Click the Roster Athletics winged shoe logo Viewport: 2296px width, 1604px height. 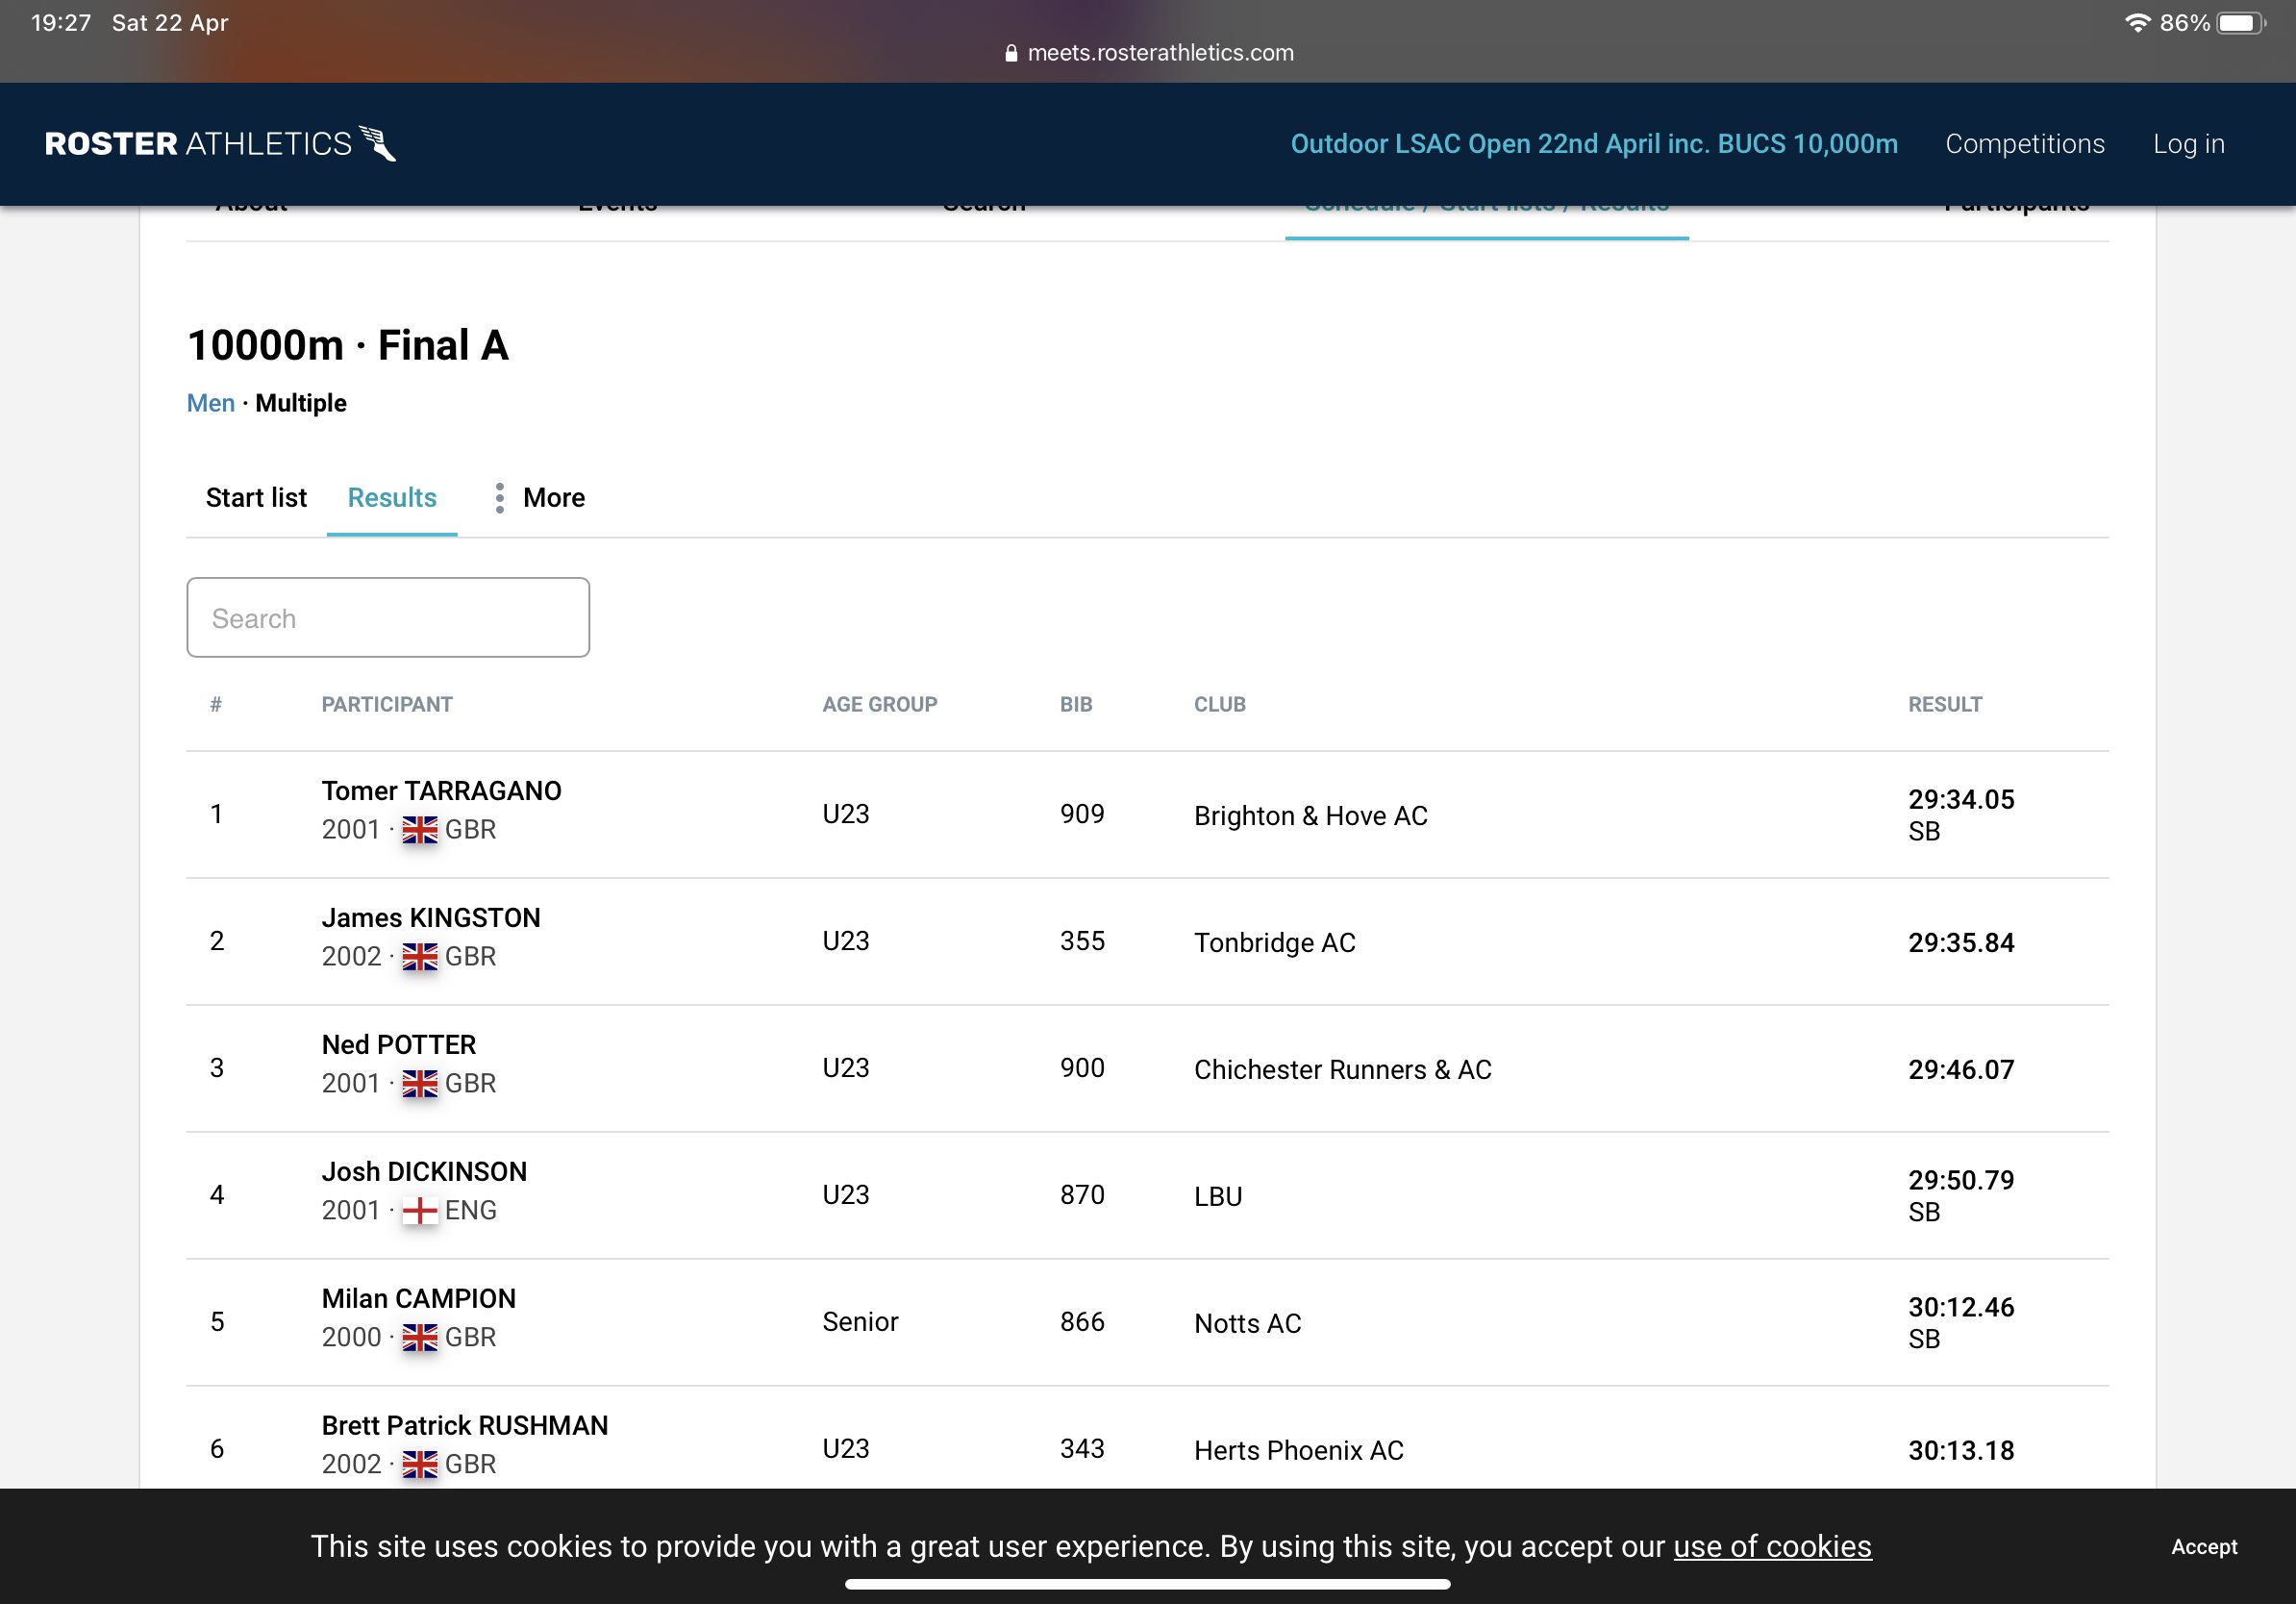pyautogui.click(x=378, y=144)
